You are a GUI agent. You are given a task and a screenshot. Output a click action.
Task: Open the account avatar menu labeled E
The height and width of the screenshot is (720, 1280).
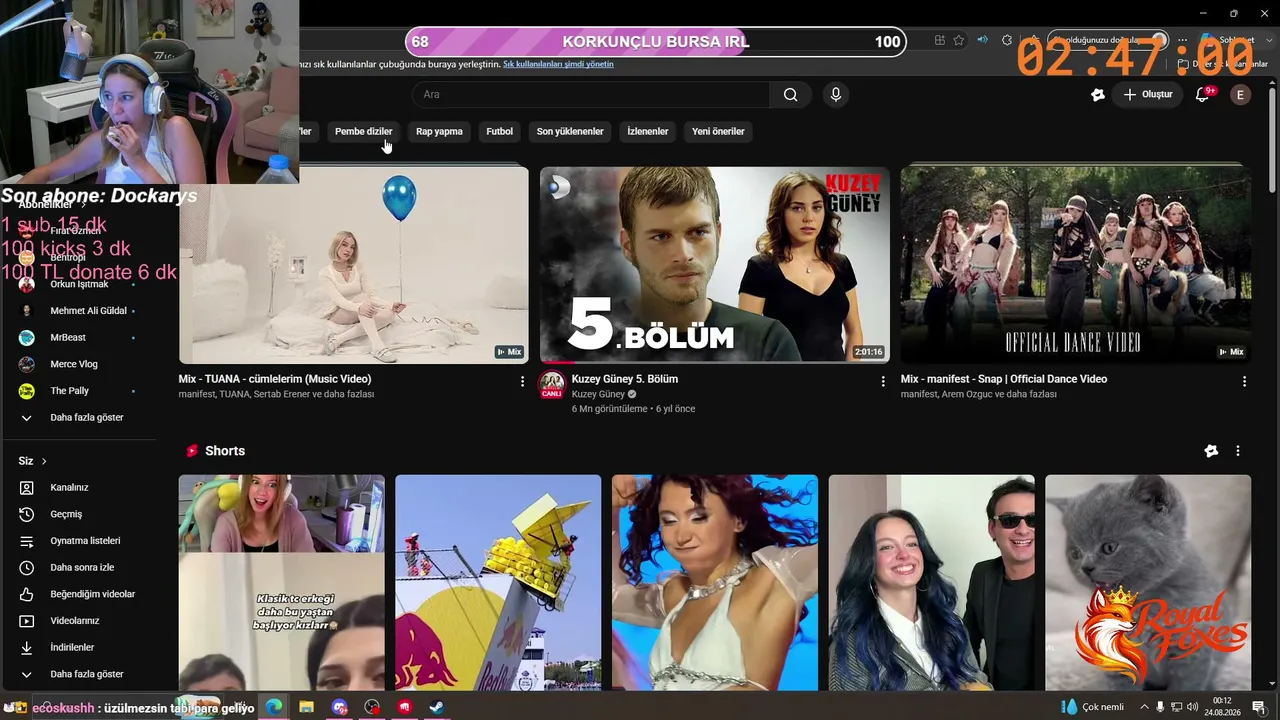point(1241,95)
